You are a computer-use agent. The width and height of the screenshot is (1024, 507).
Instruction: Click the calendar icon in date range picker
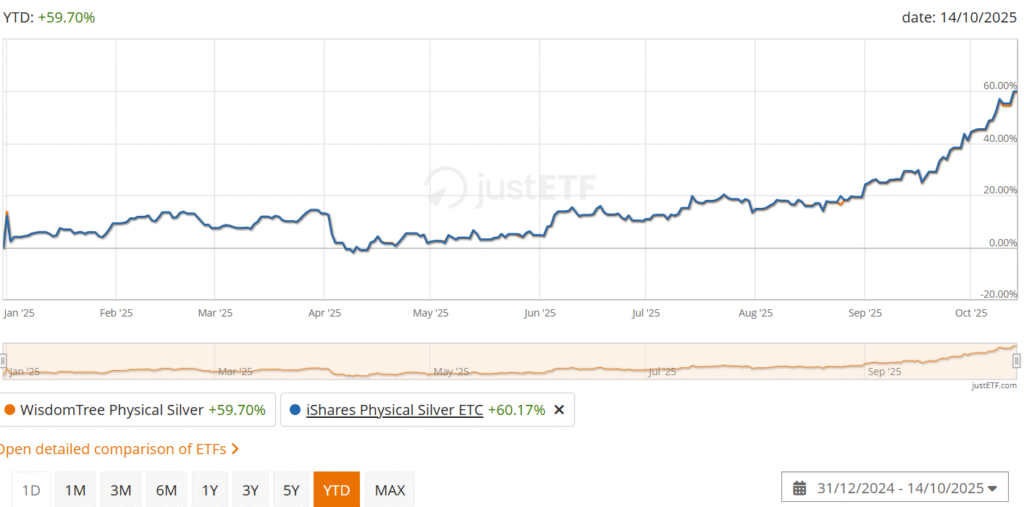[x=799, y=489]
